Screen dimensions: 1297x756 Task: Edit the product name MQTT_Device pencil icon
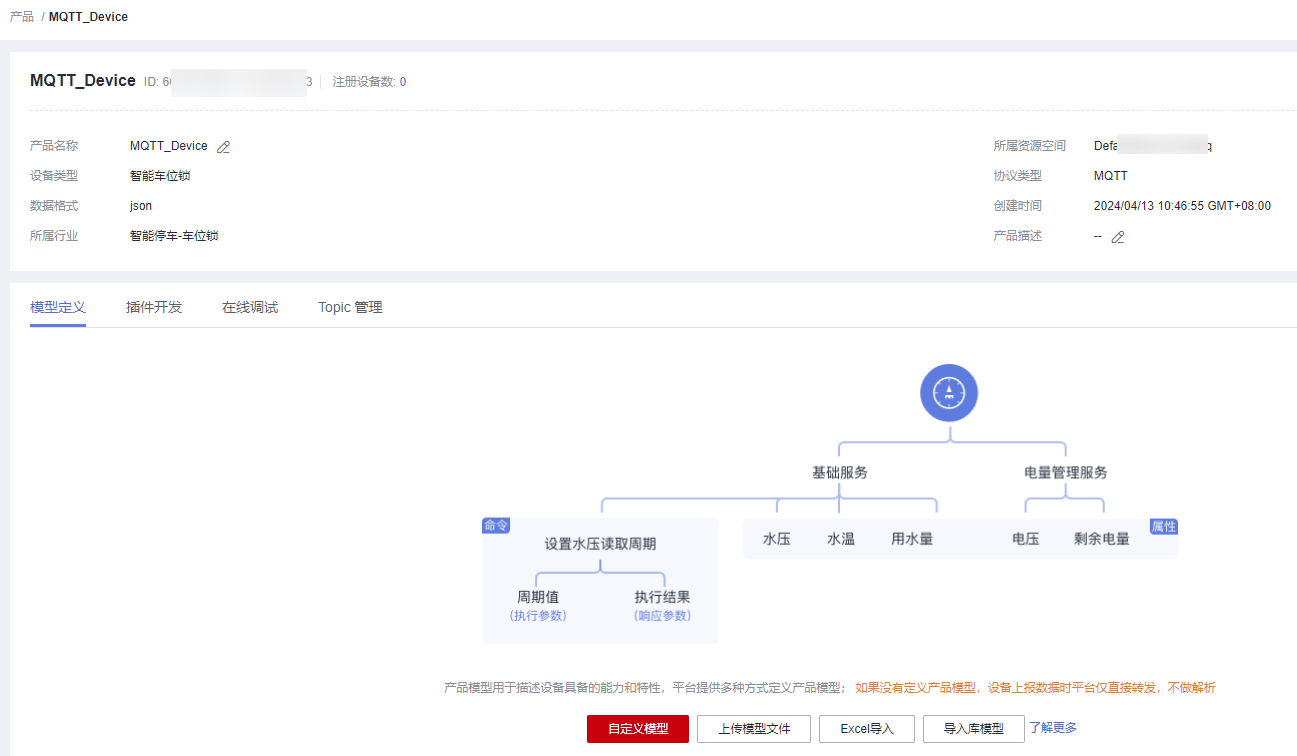point(223,147)
